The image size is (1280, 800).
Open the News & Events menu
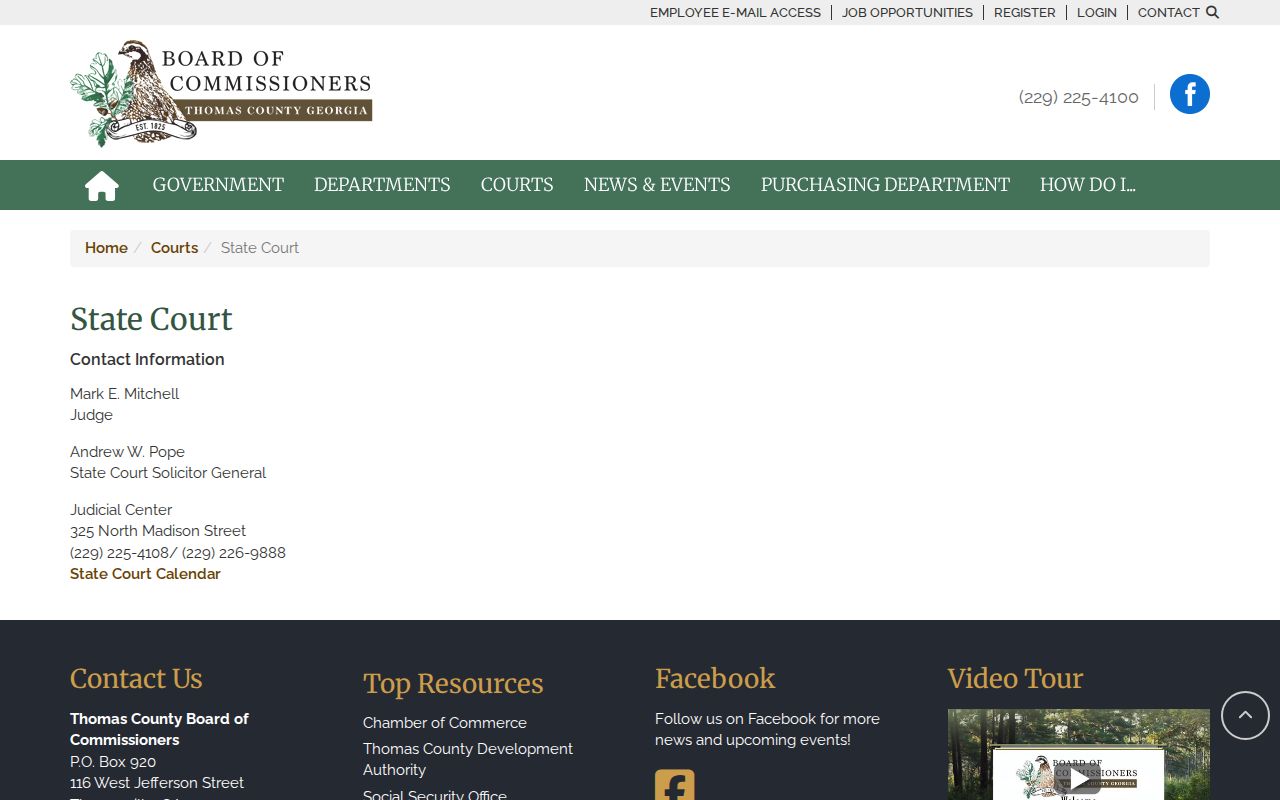(x=657, y=185)
